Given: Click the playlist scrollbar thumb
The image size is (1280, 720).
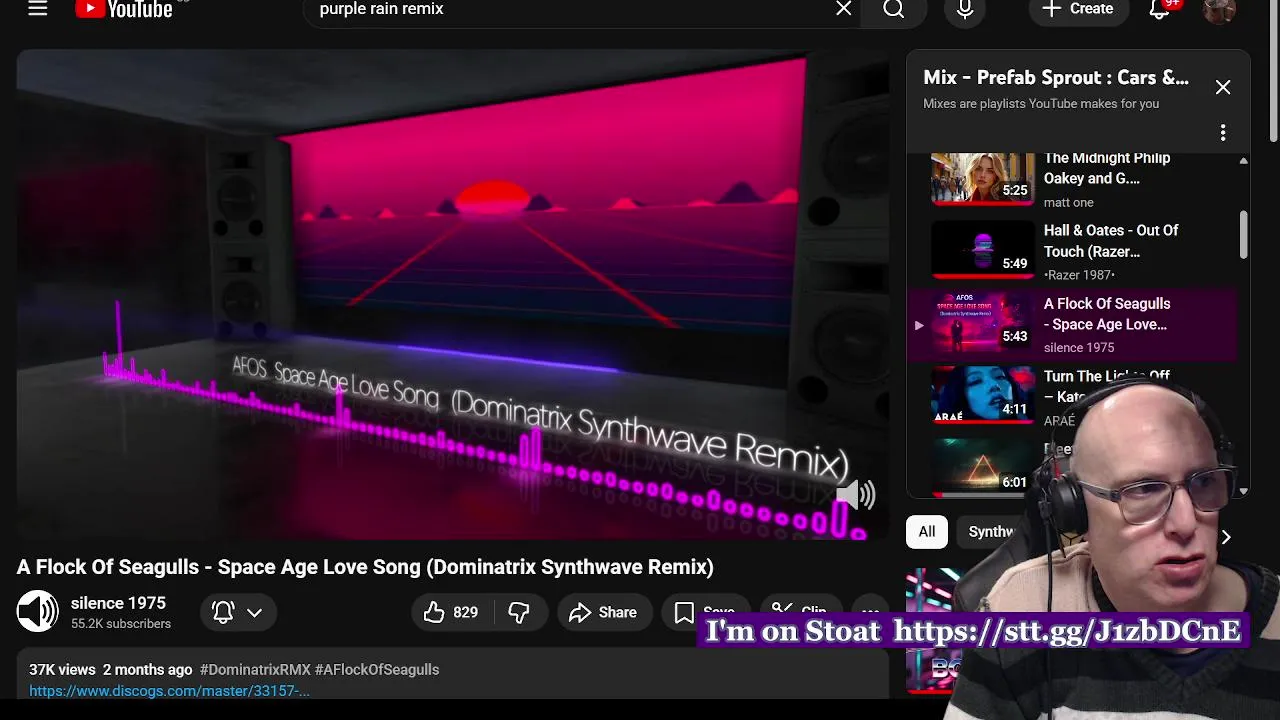Looking at the screenshot, I should pyautogui.click(x=1243, y=234).
